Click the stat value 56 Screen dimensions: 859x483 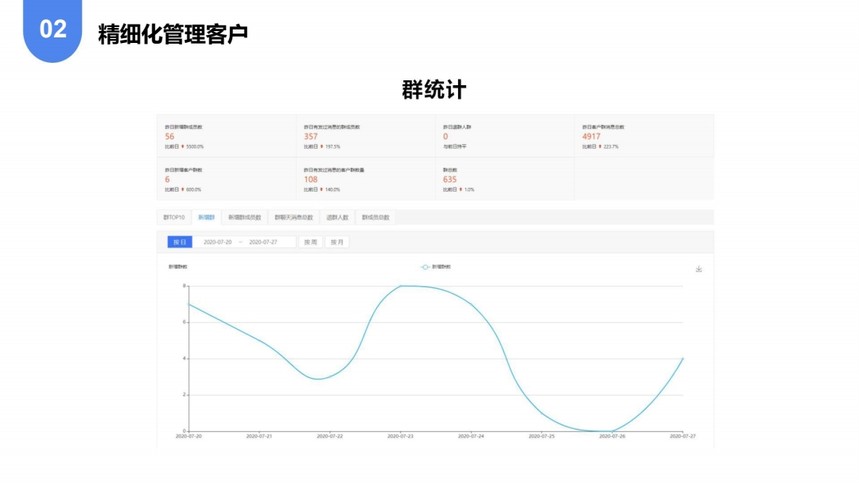[x=170, y=136]
